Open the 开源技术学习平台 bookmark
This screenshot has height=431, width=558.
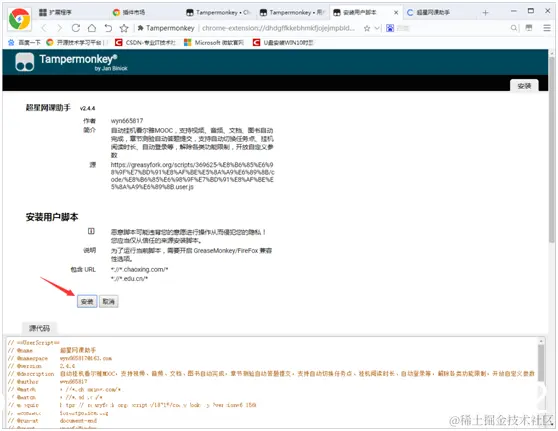(75, 43)
